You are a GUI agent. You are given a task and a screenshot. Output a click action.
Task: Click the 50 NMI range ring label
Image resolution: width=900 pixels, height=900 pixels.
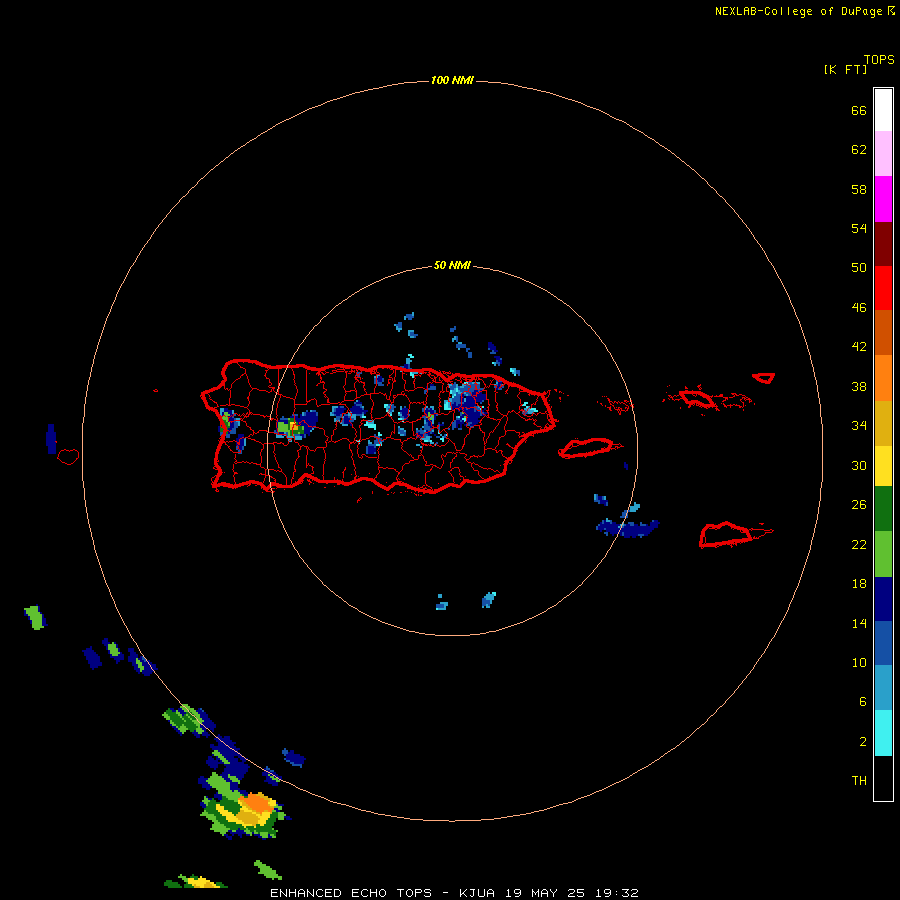point(452,265)
